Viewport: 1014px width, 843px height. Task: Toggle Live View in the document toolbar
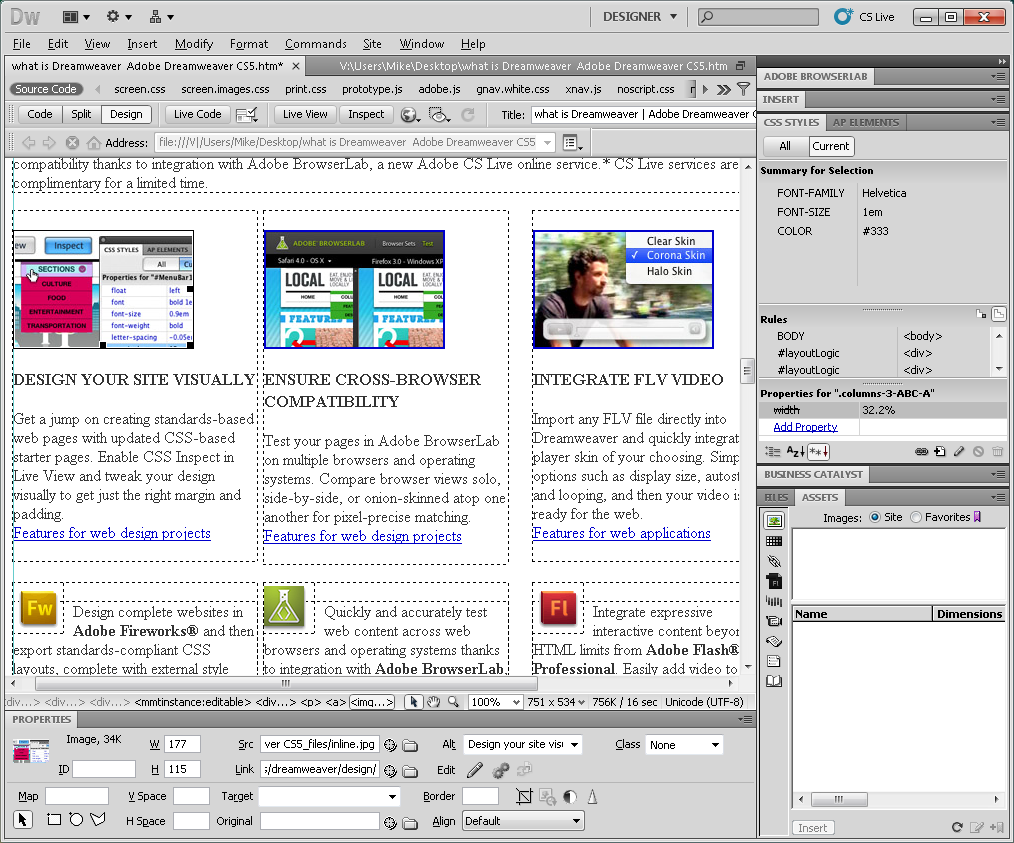[x=305, y=114]
